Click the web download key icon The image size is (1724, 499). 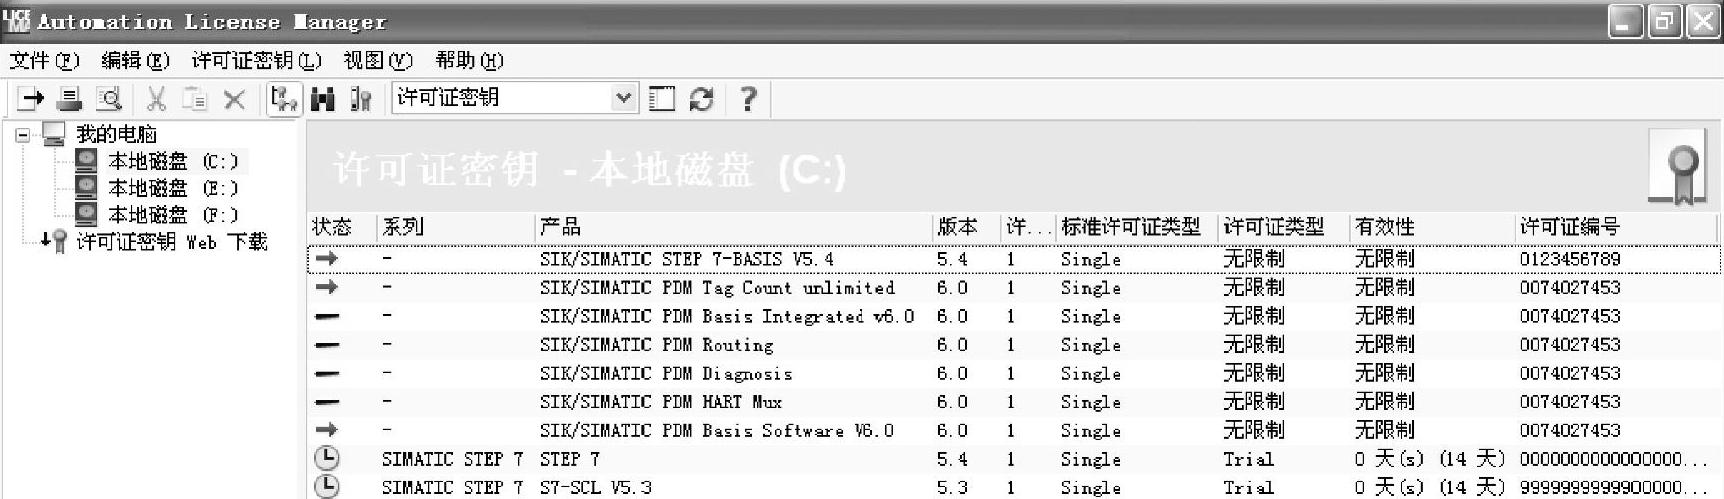[x=54, y=241]
